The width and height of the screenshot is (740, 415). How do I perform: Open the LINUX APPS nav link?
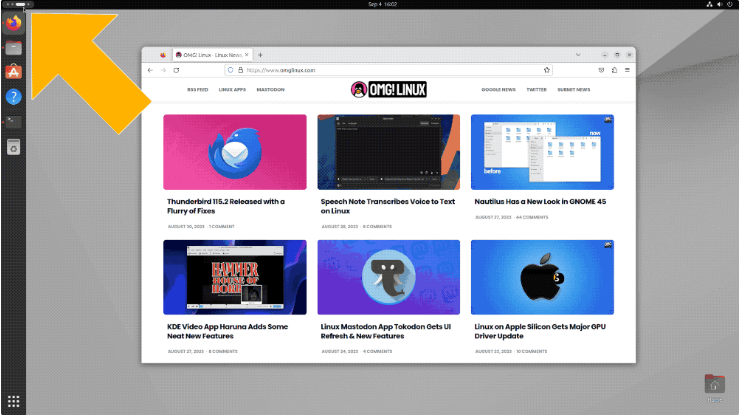[232, 90]
